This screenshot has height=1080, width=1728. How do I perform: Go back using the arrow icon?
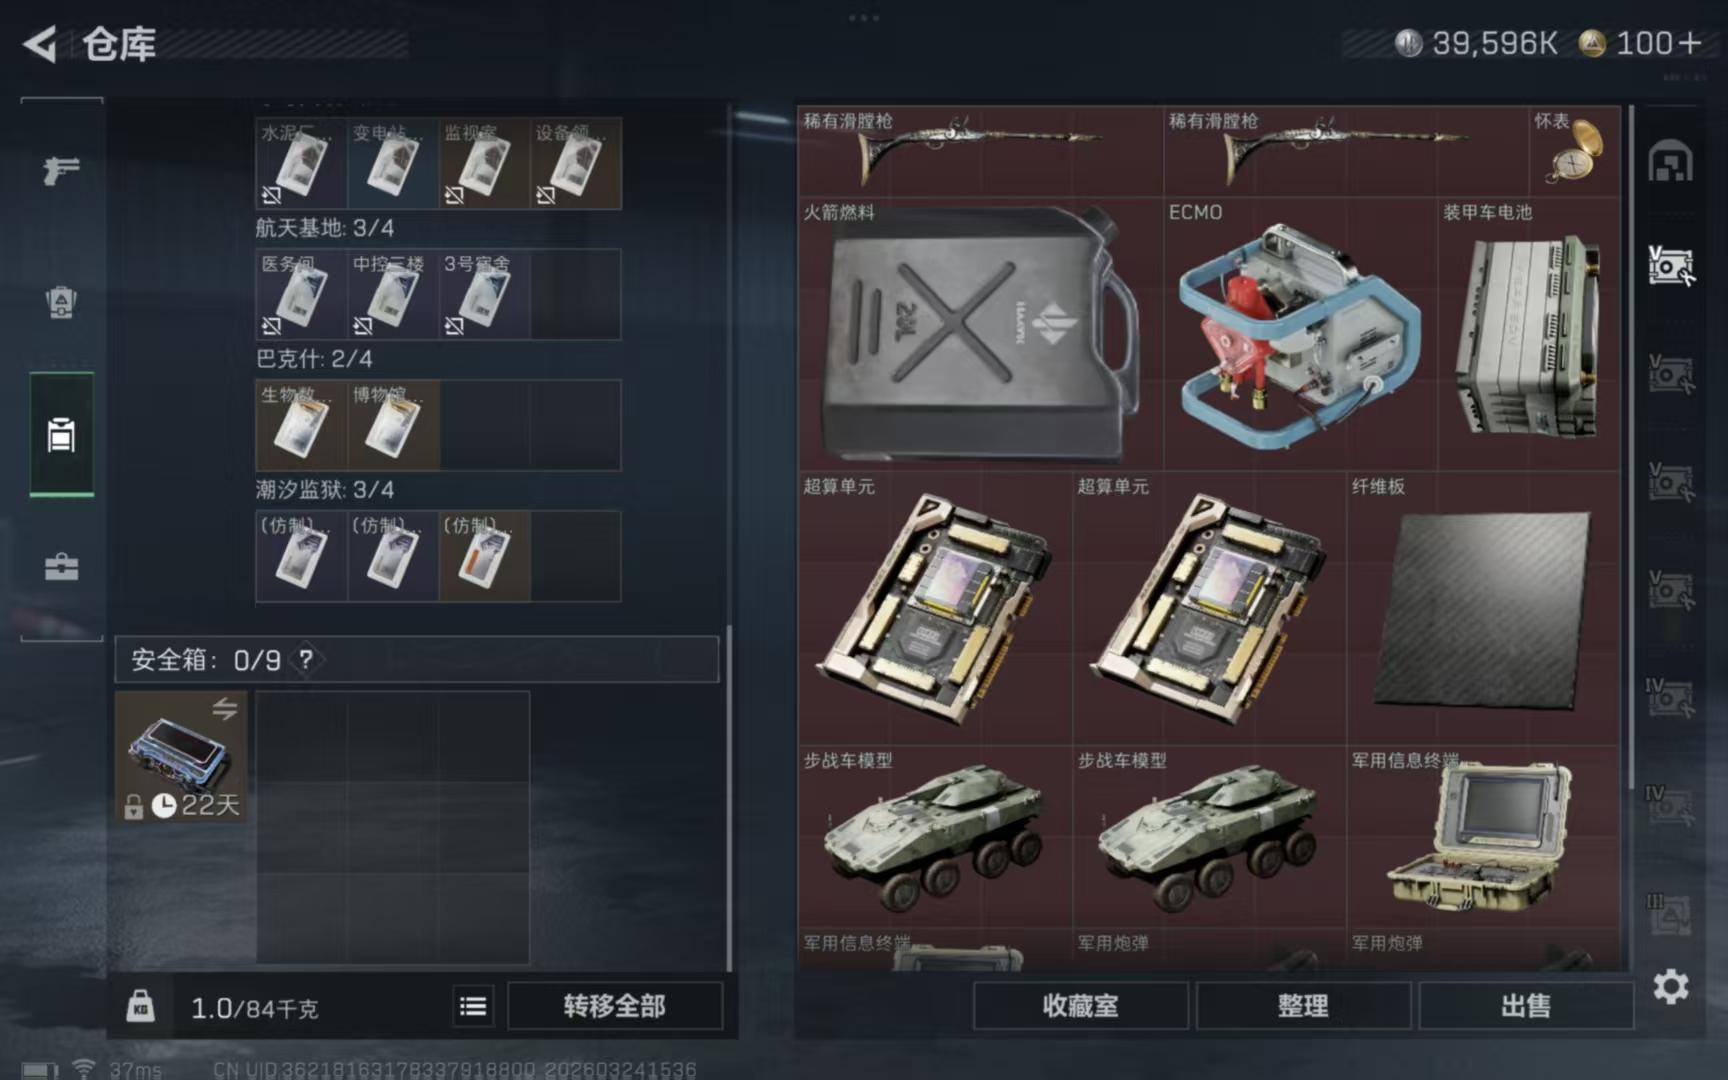(x=40, y=44)
